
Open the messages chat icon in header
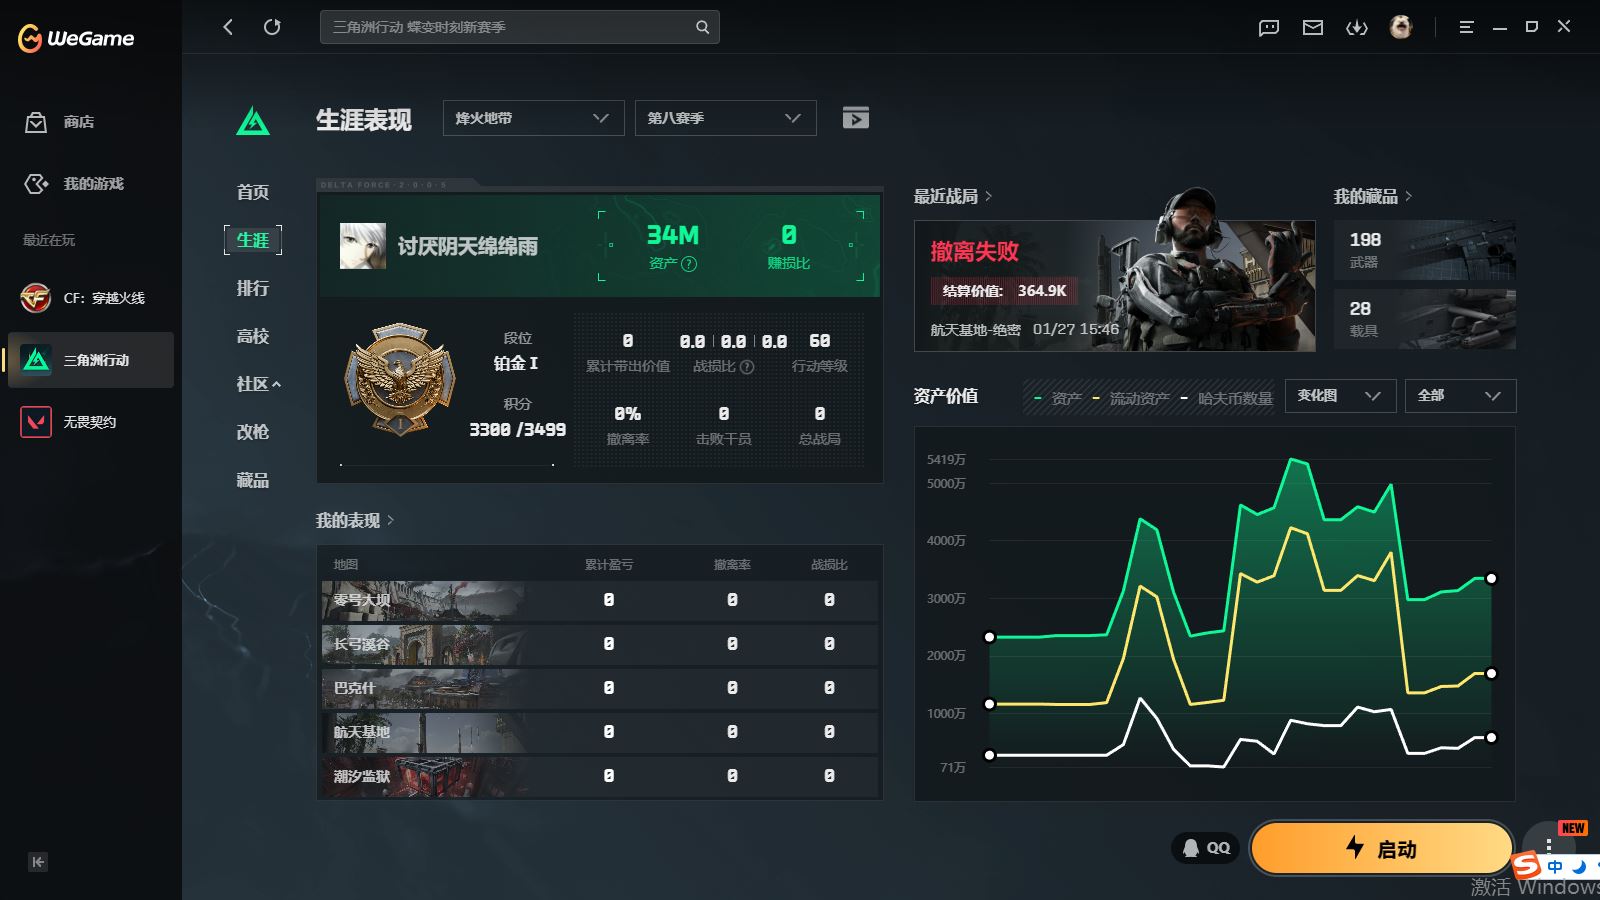point(1268,27)
